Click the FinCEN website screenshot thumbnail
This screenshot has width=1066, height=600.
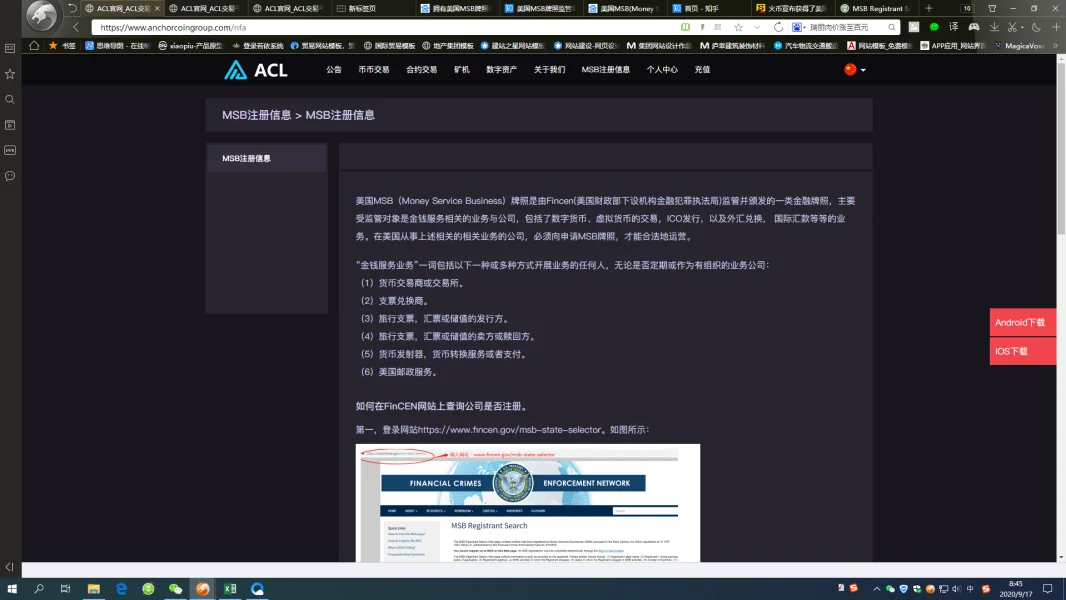527,503
